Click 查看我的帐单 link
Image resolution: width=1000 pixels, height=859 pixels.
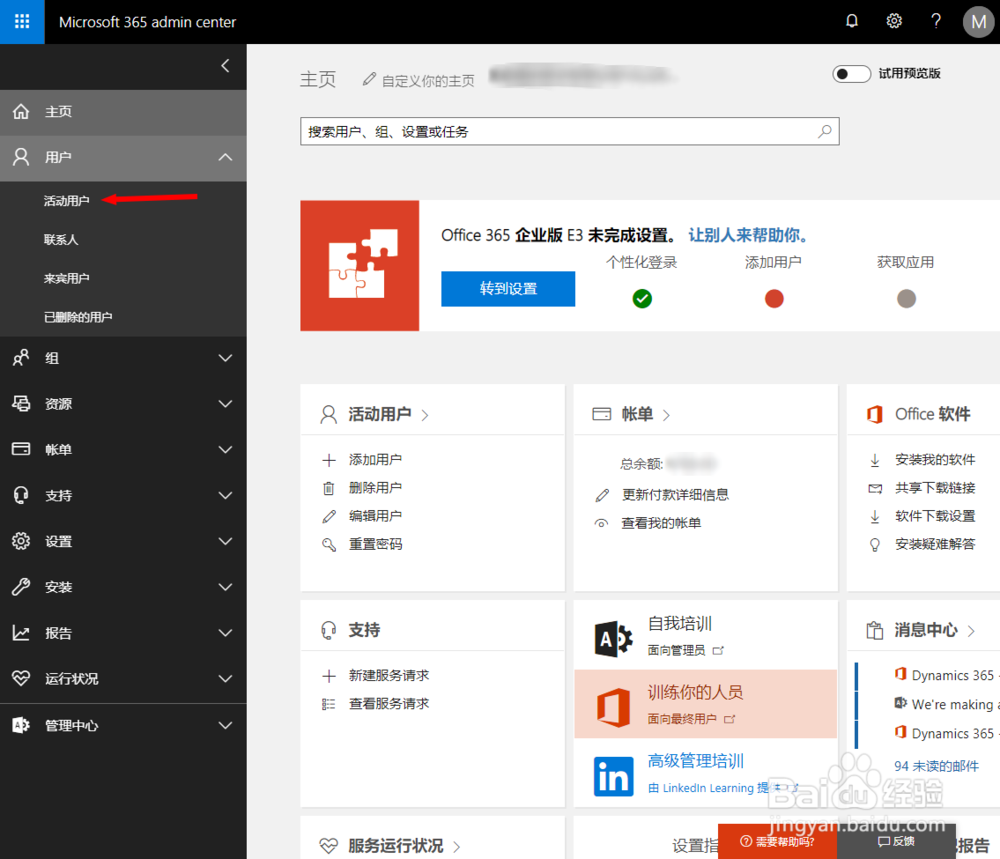coord(661,523)
